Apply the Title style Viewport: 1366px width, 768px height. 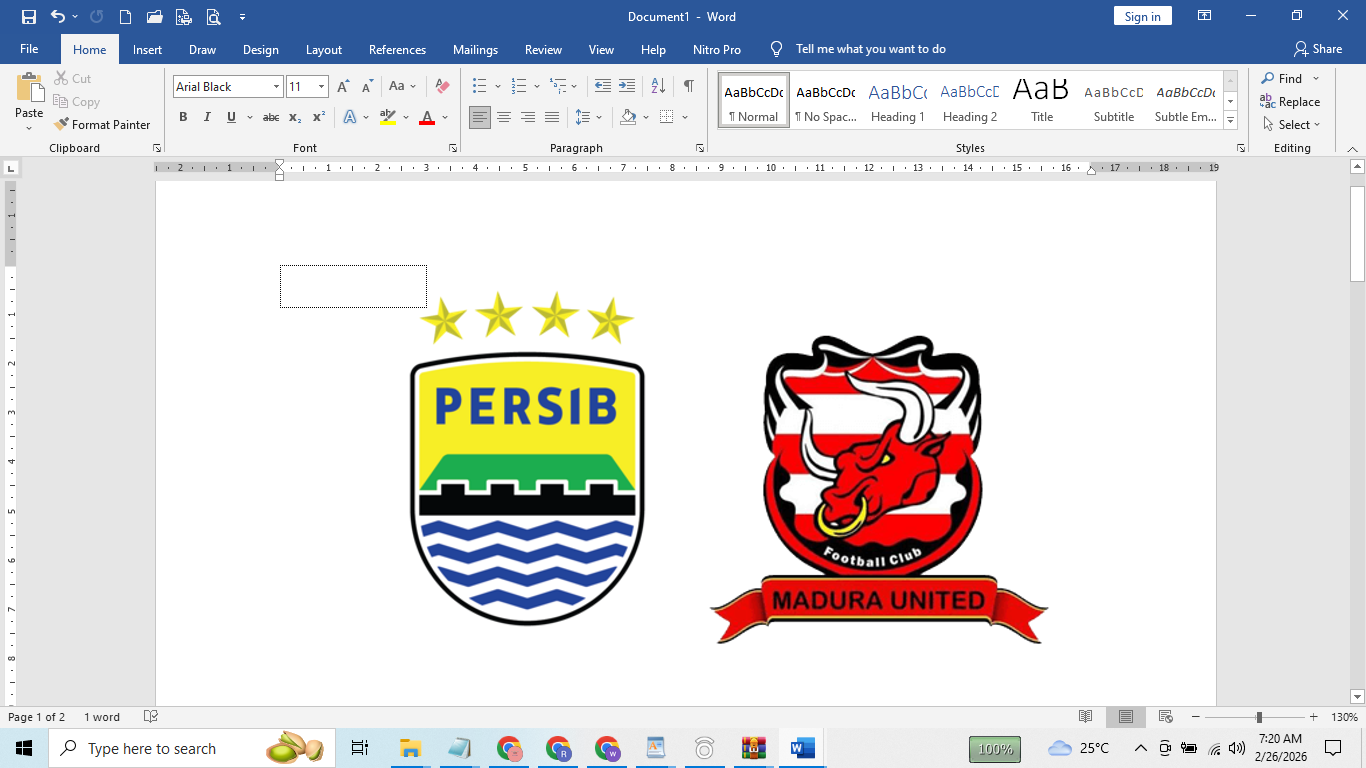(1042, 100)
